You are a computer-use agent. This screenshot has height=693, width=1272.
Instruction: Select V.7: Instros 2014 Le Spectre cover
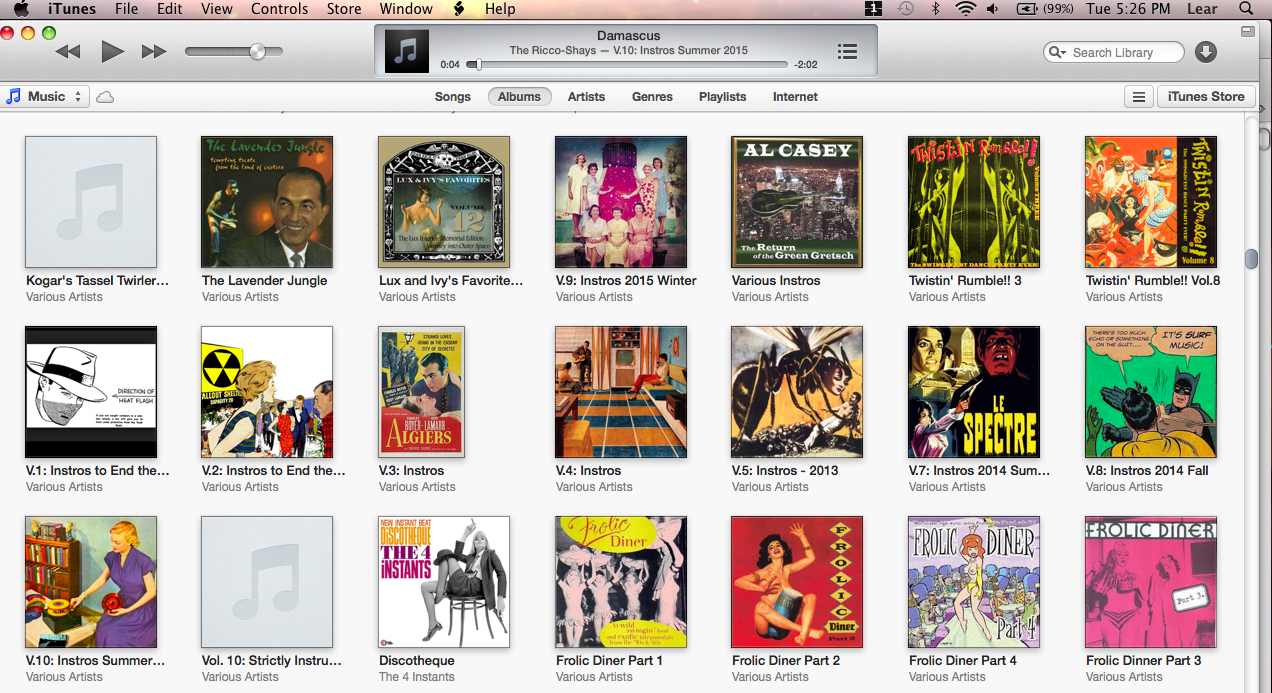click(x=974, y=392)
